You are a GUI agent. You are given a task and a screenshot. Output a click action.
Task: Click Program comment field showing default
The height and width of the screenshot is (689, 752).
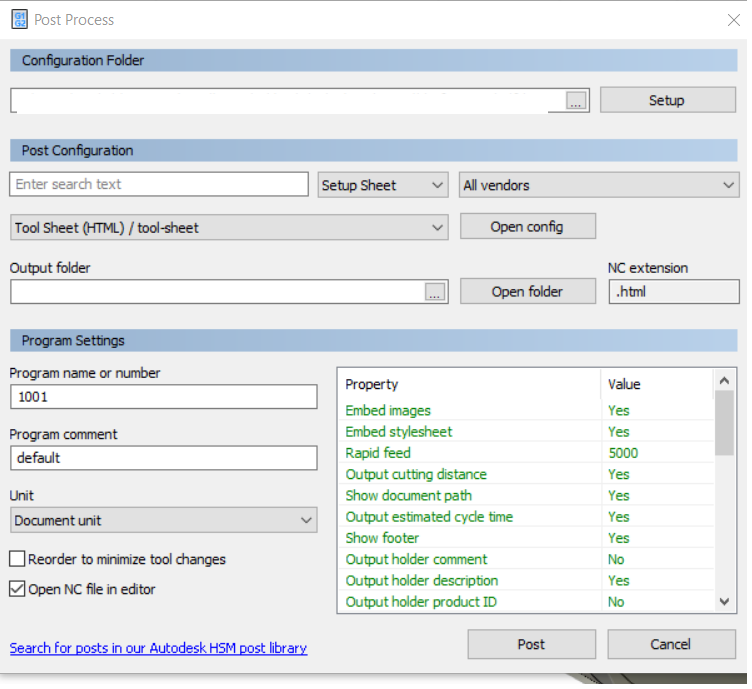[164, 458]
